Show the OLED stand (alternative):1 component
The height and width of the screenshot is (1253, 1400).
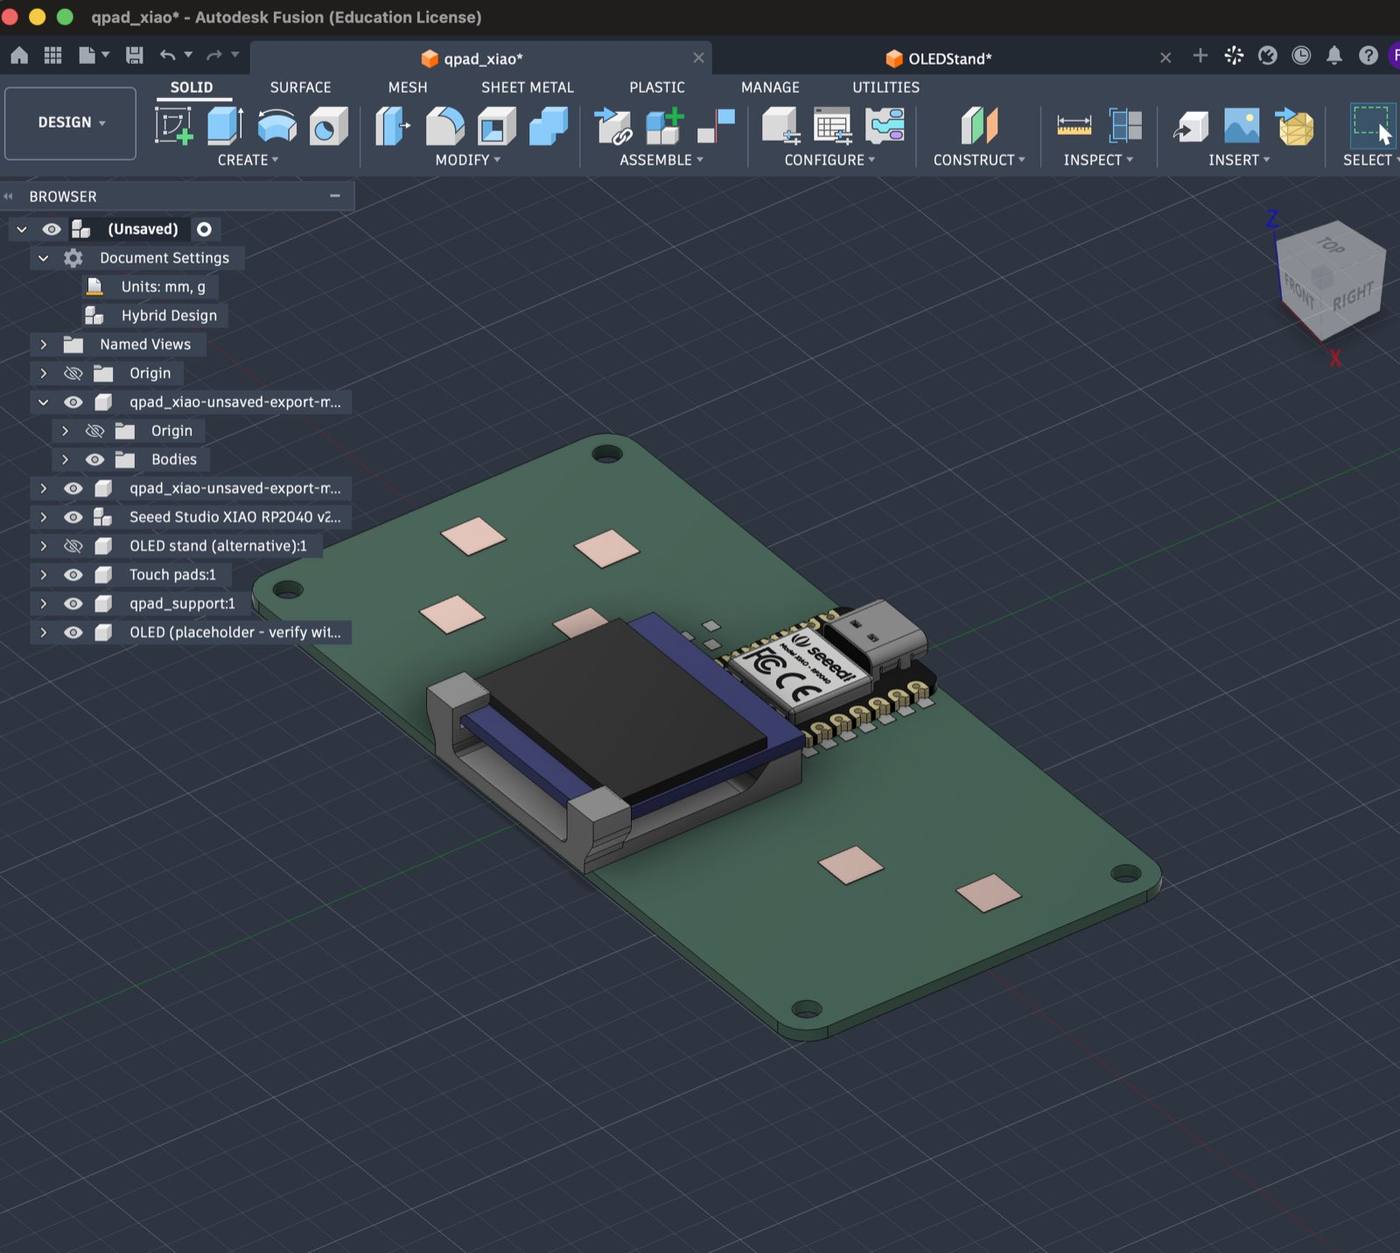(x=73, y=546)
